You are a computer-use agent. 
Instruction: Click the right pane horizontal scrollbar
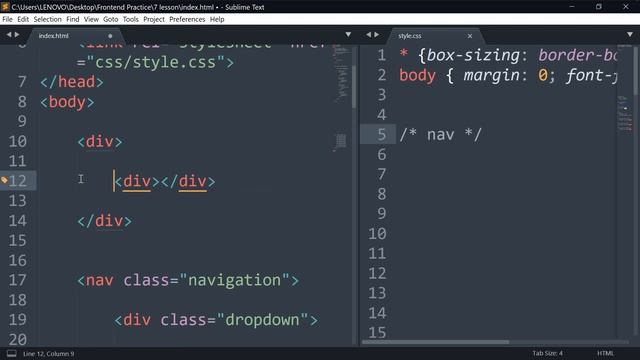tap(436, 342)
